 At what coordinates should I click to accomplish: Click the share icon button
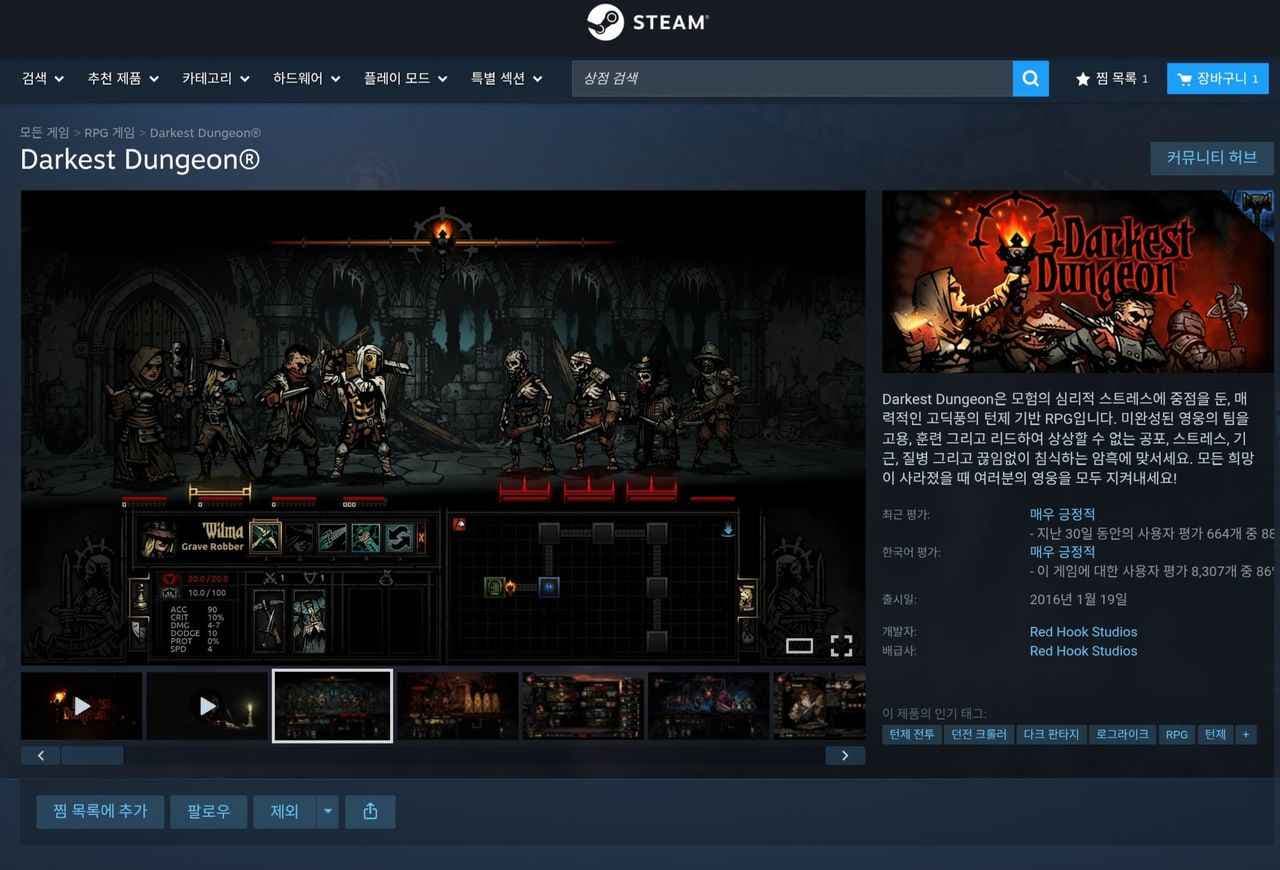tap(370, 812)
